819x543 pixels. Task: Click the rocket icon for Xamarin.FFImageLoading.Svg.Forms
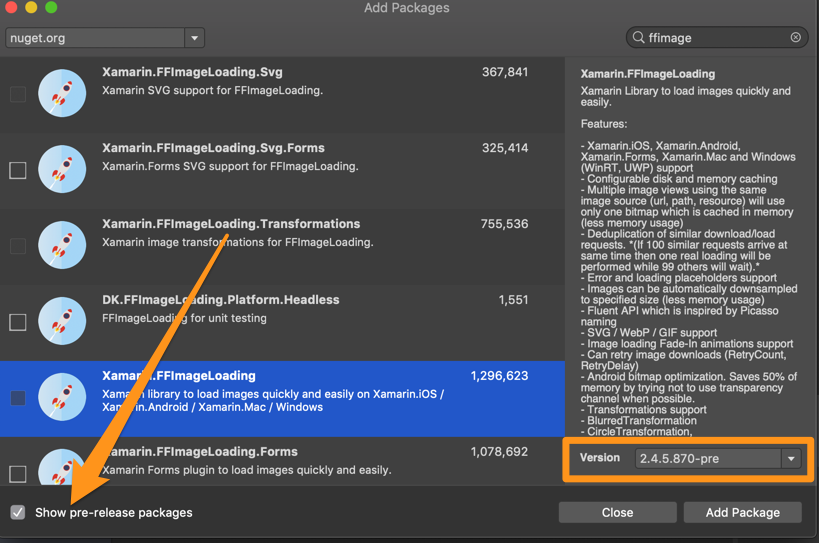click(62, 169)
